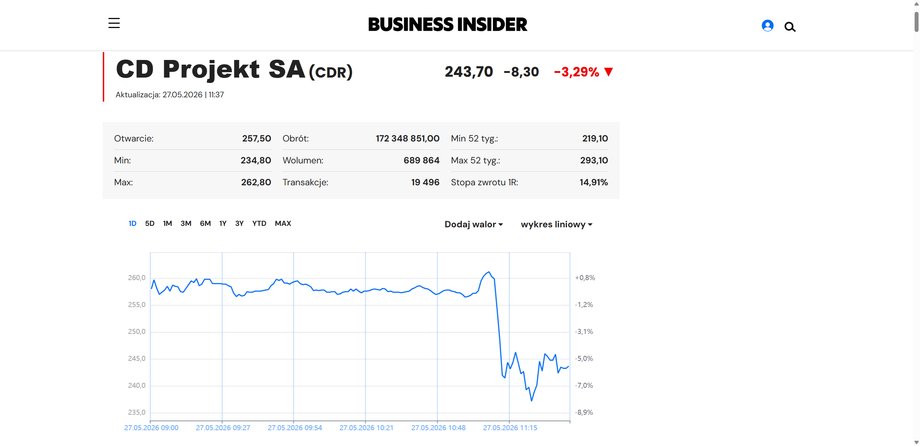The height and width of the screenshot is (446, 920).
Task: Show the MAX chart range
Action: [283, 224]
